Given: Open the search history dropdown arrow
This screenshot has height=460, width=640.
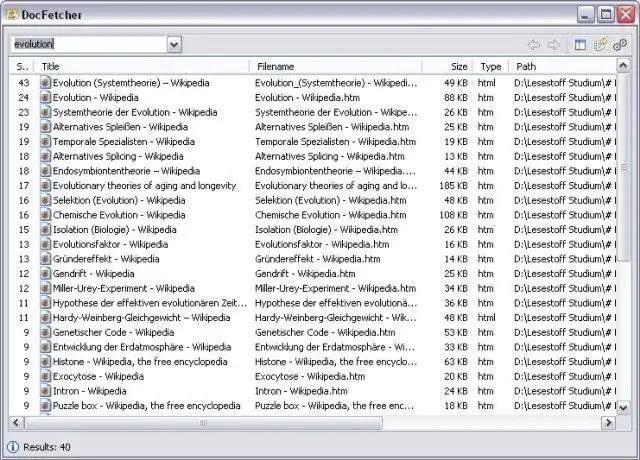Looking at the screenshot, I should (174, 44).
